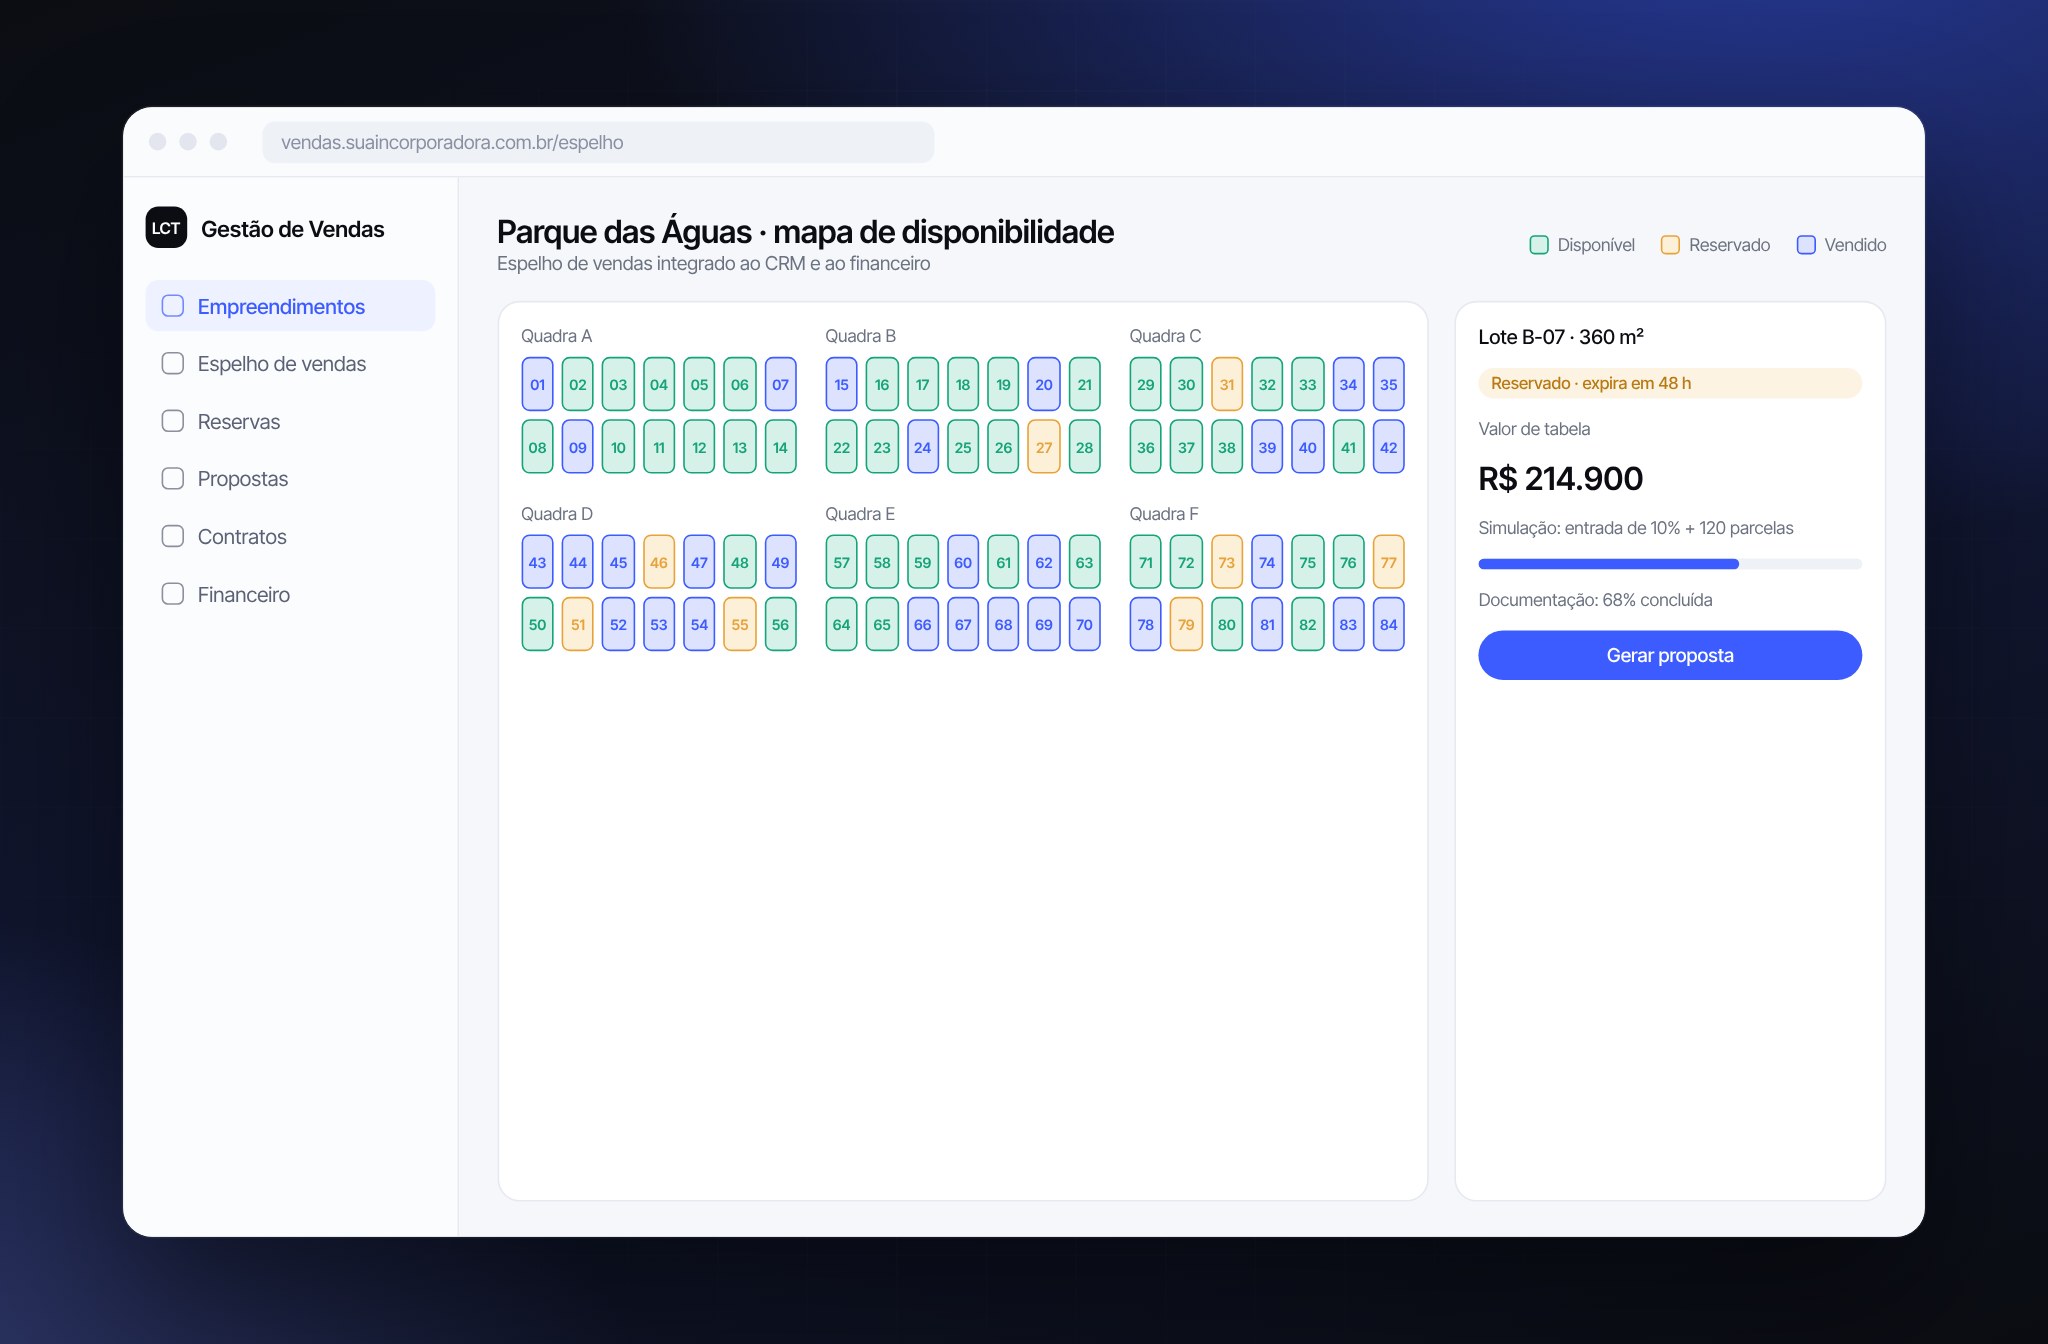Screen dimensions: 2048x1344
Task: Select sold lot 42 in Quadra C
Action: pos(1389,447)
